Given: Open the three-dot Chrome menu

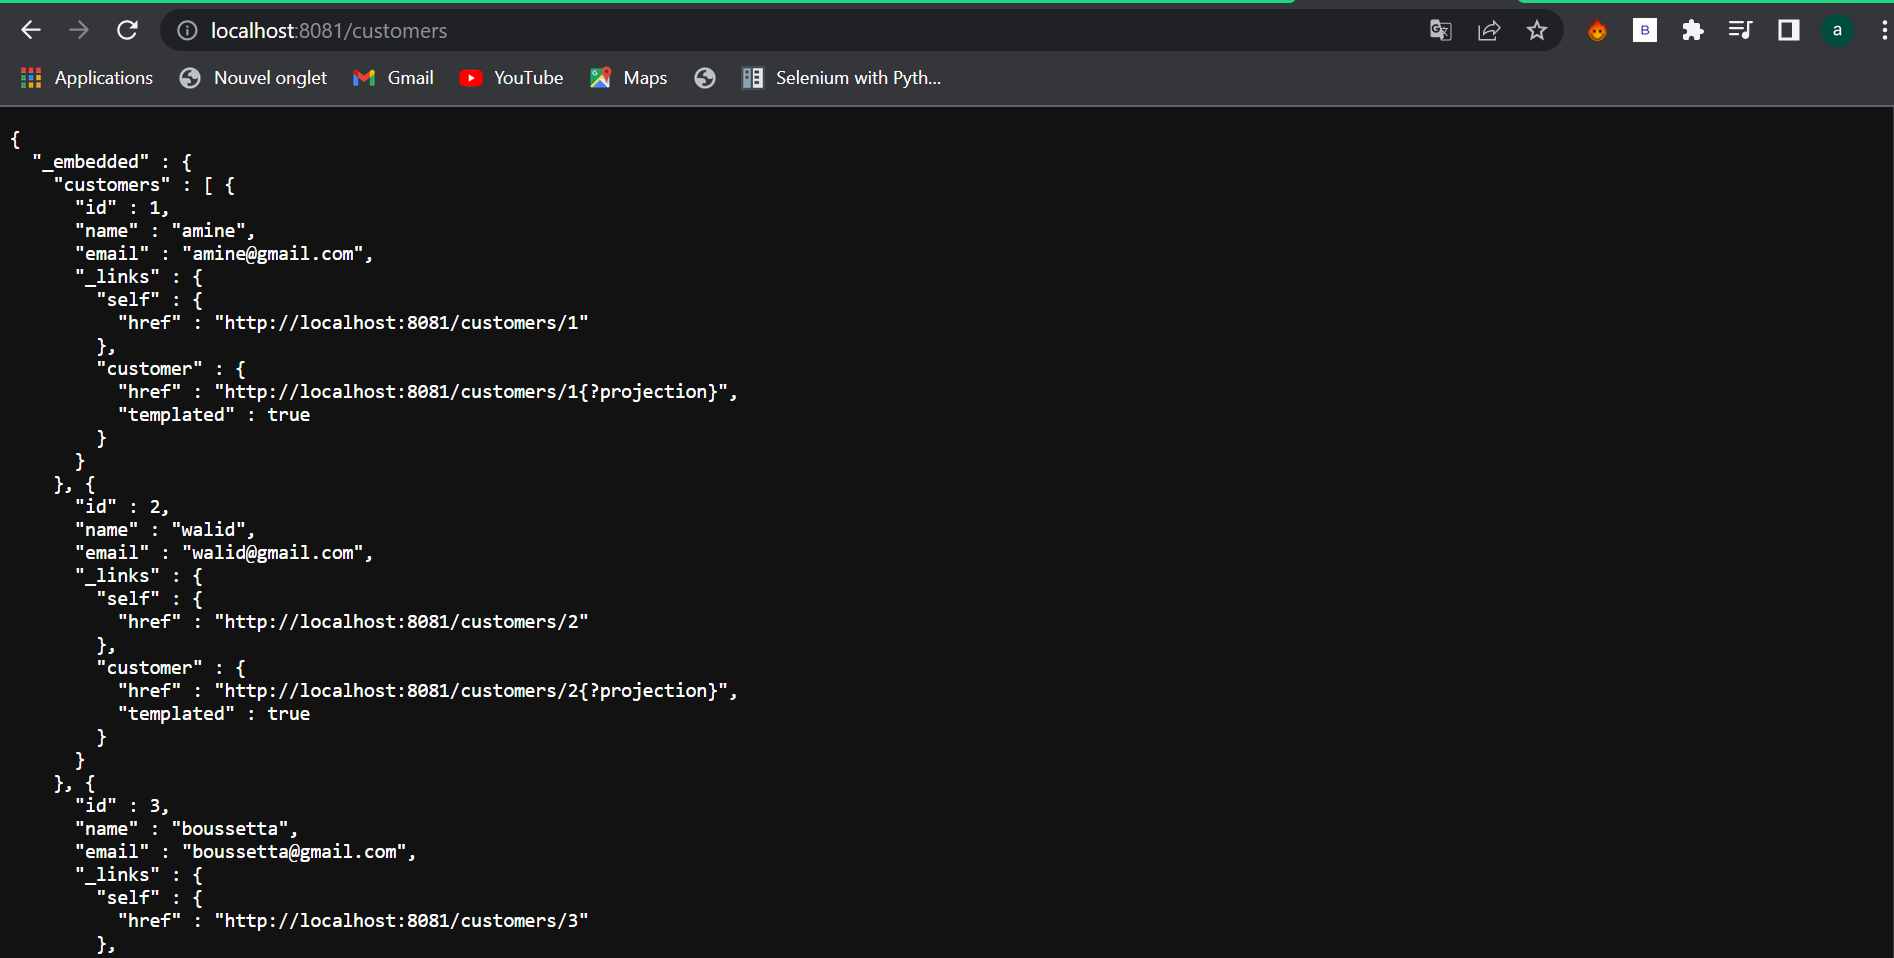Looking at the screenshot, I should click(x=1882, y=30).
